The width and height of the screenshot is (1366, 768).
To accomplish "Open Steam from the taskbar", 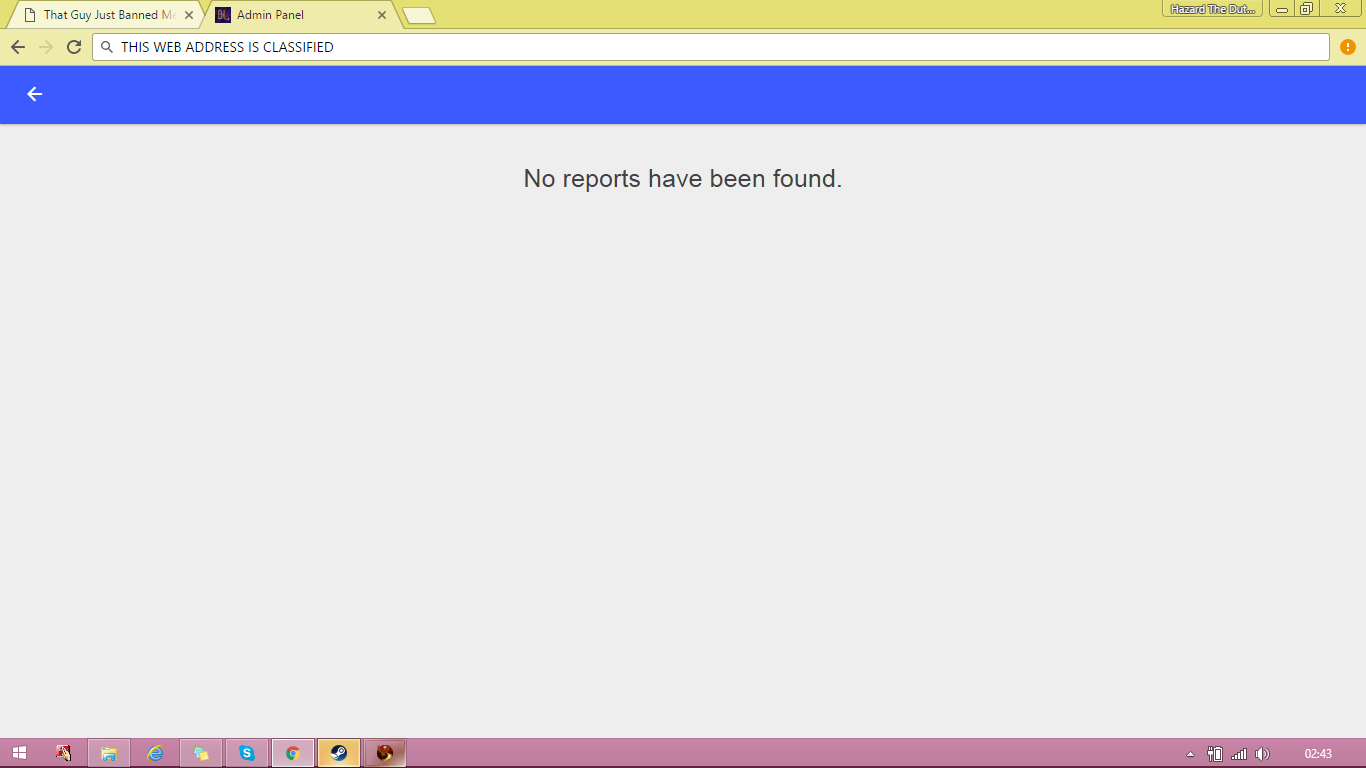I will (x=339, y=753).
